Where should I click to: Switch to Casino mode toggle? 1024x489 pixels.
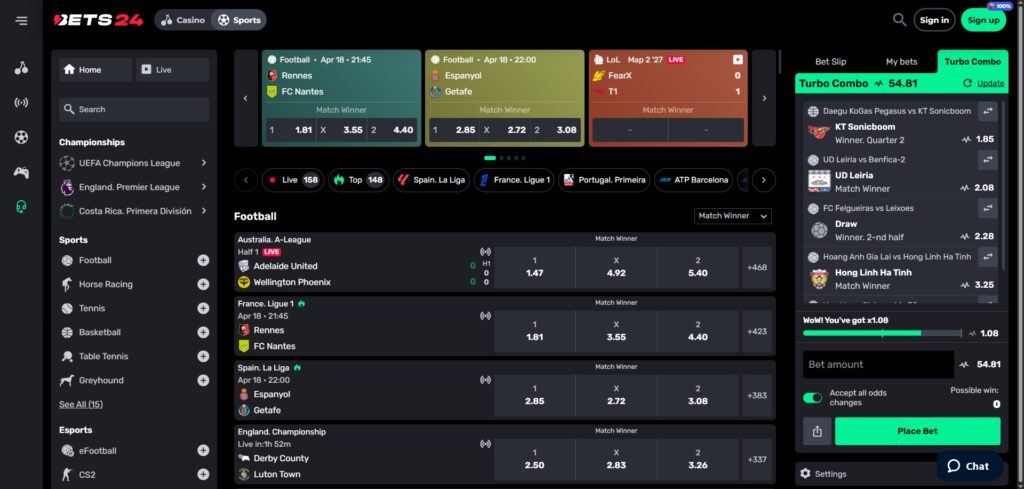pyautogui.click(x=183, y=20)
